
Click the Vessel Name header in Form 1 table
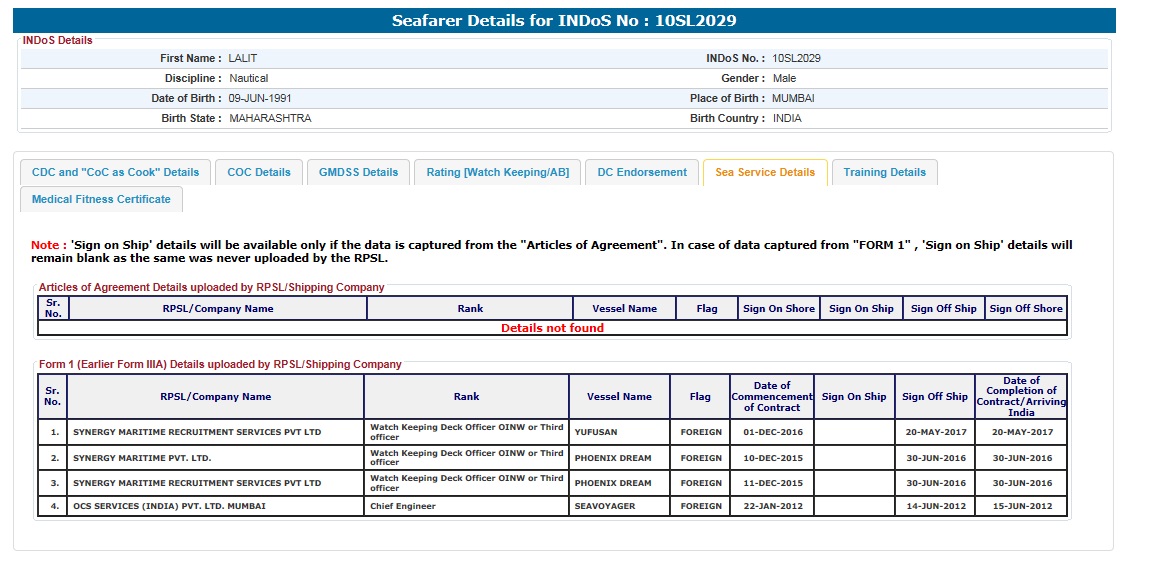click(x=620, y=396)
